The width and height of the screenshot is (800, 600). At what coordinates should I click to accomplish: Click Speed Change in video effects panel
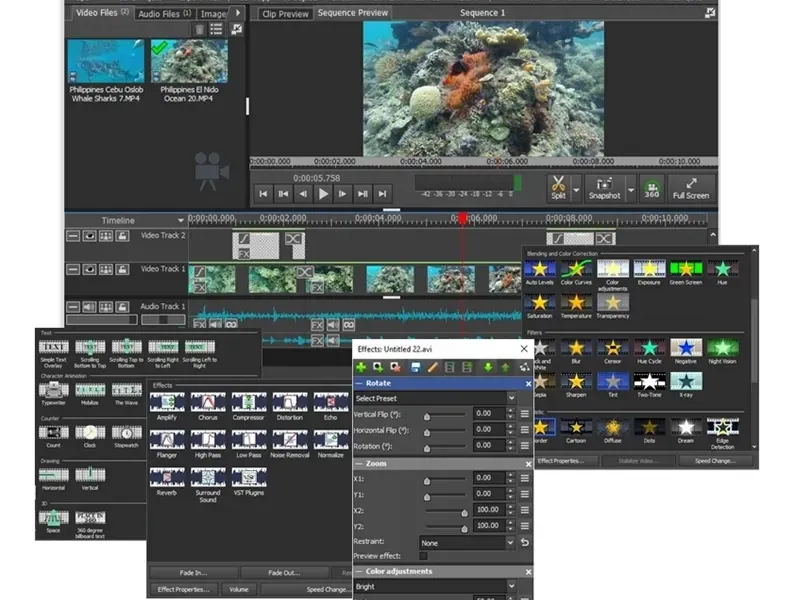[x=715, y=461]
